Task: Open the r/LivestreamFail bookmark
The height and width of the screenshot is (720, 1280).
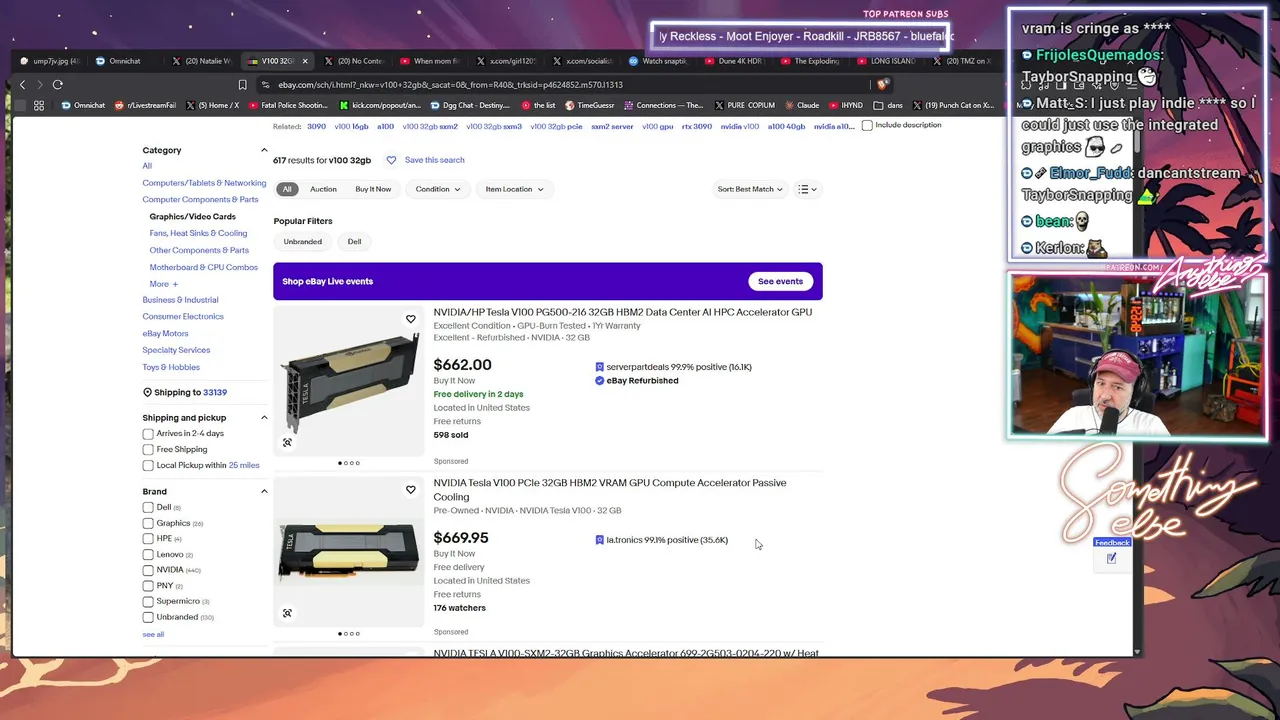Action: point(146,105)
